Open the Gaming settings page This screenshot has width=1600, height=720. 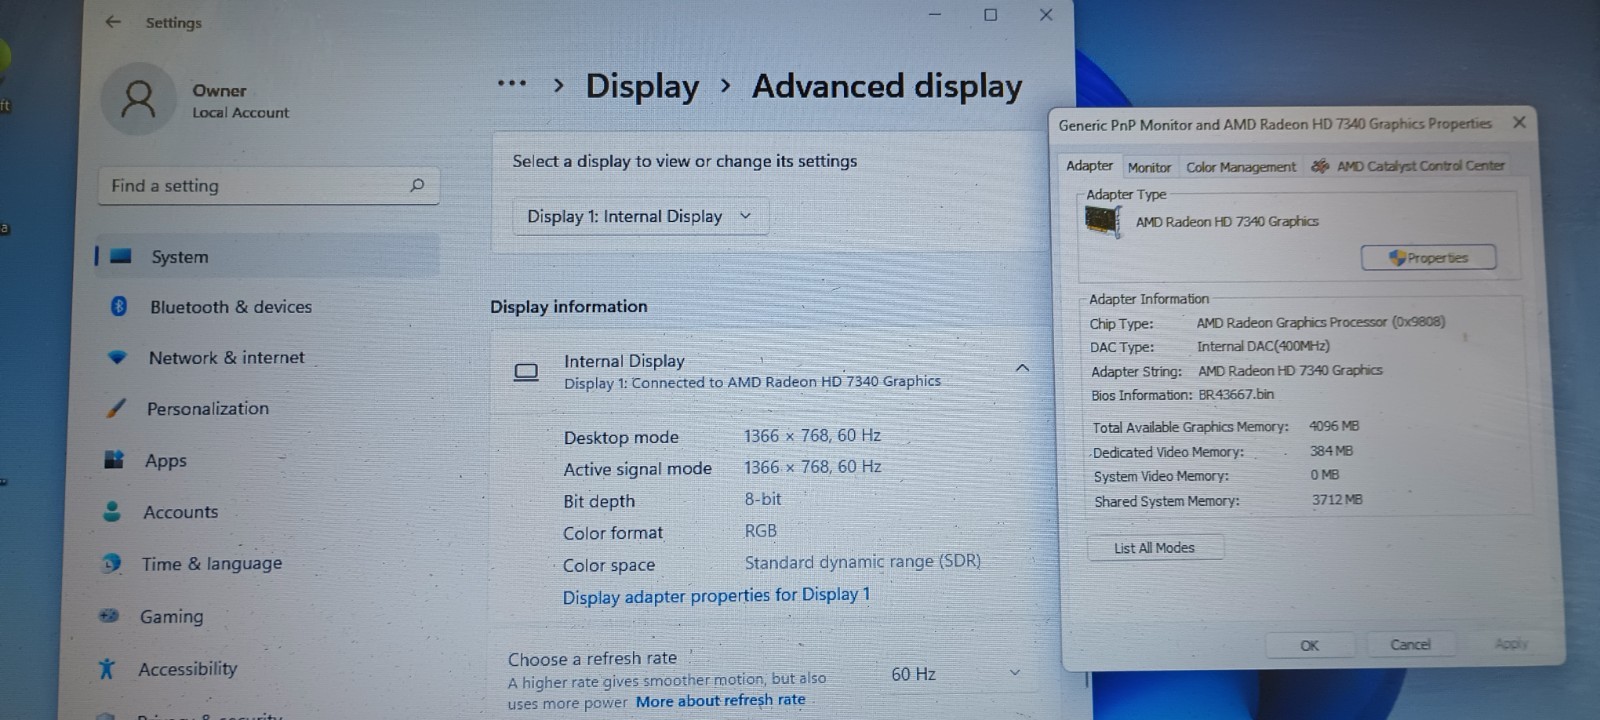click(x=171, y=617)
